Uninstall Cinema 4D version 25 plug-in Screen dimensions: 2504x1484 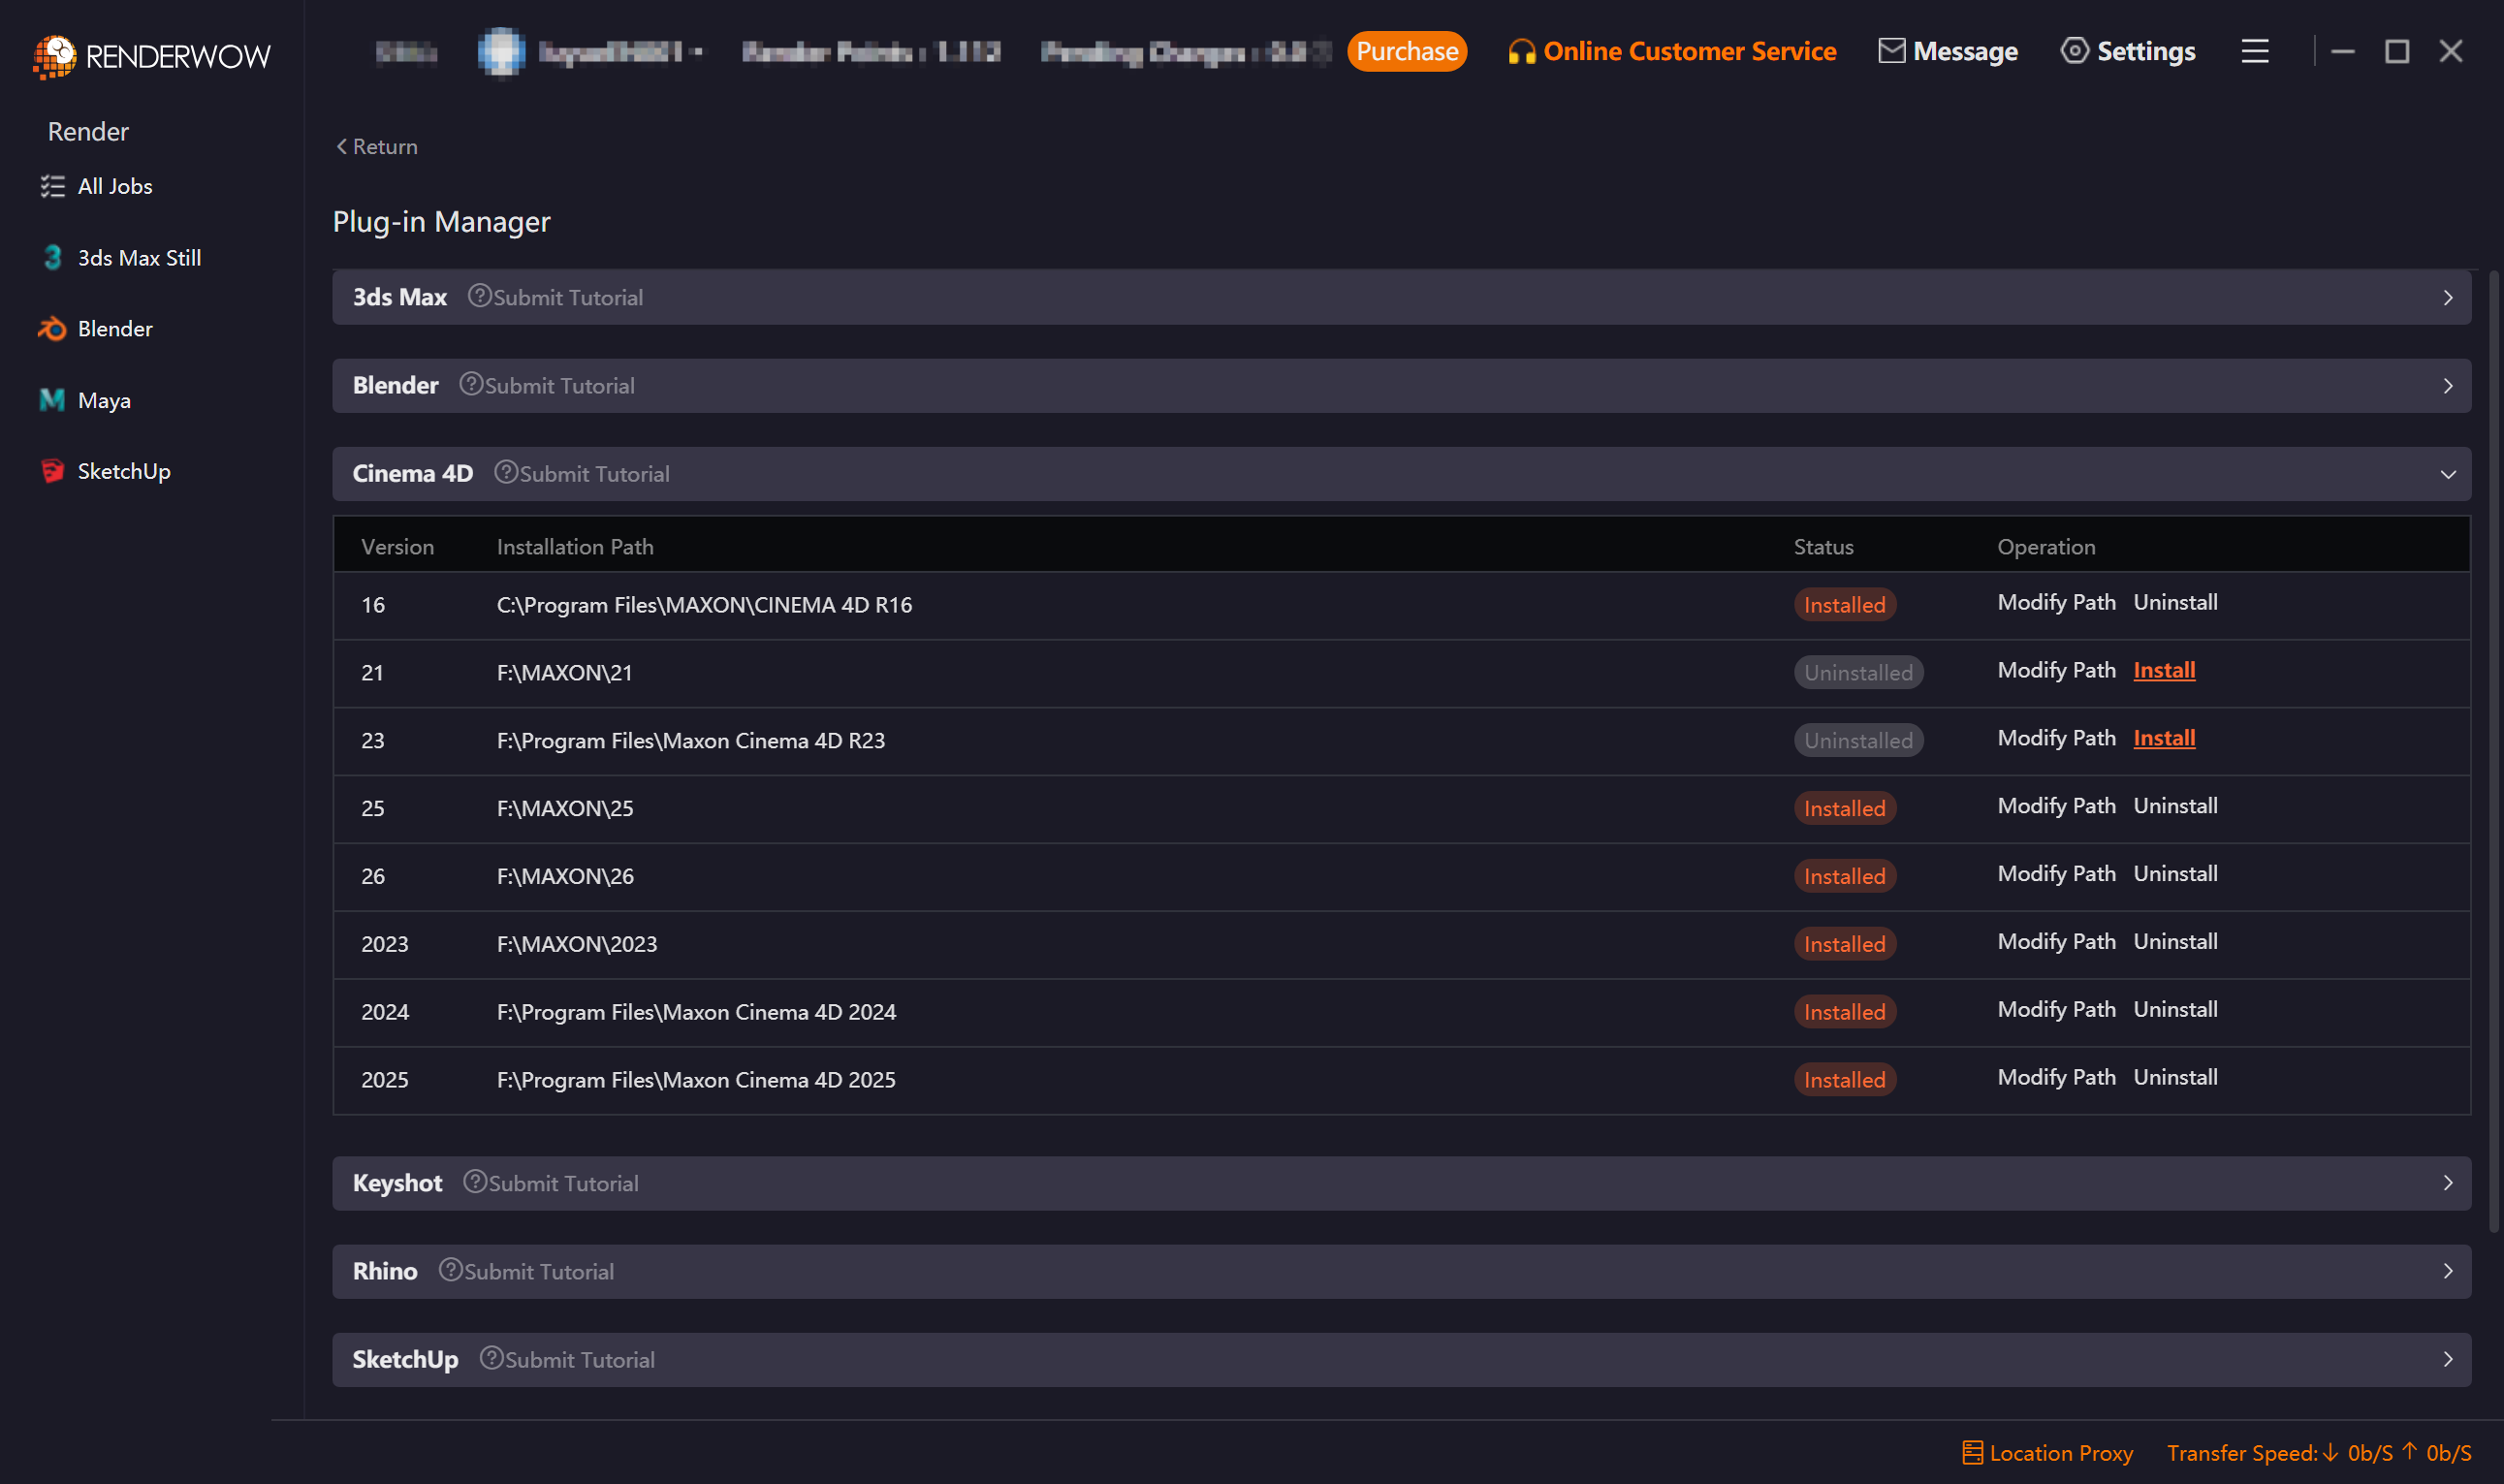click(x=2175, y=806)
